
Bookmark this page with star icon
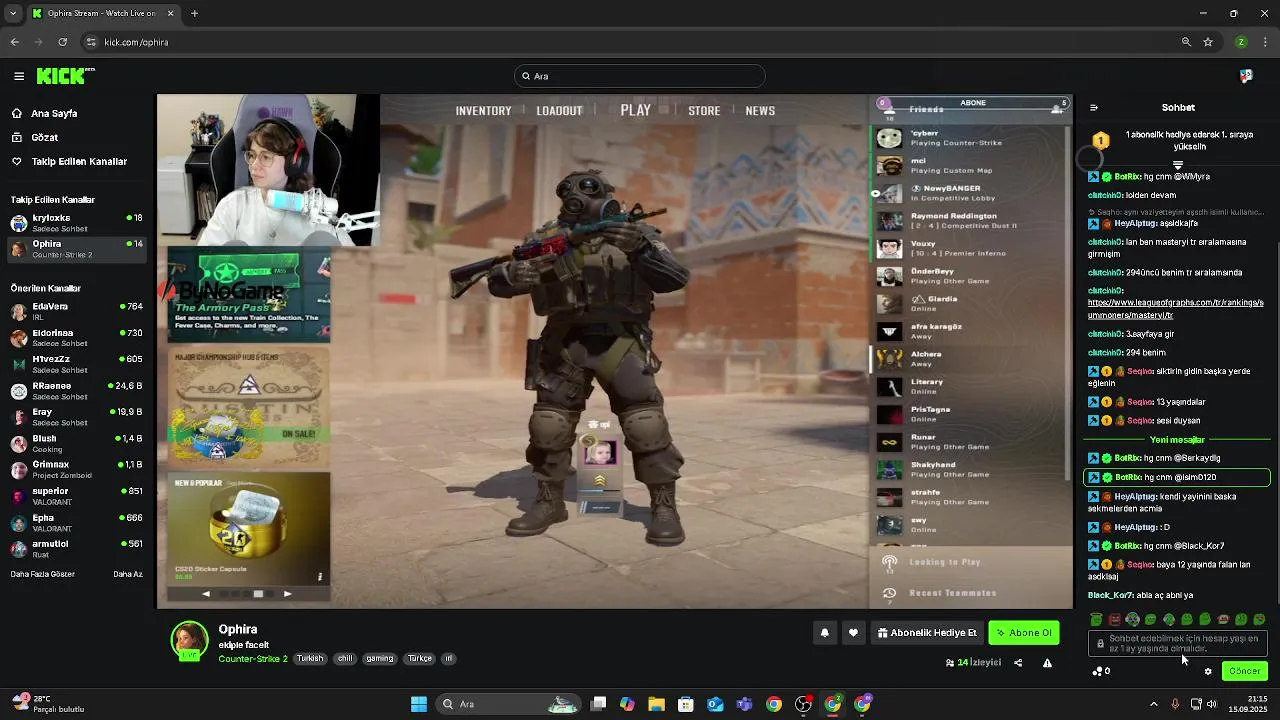pos(1208,42)
